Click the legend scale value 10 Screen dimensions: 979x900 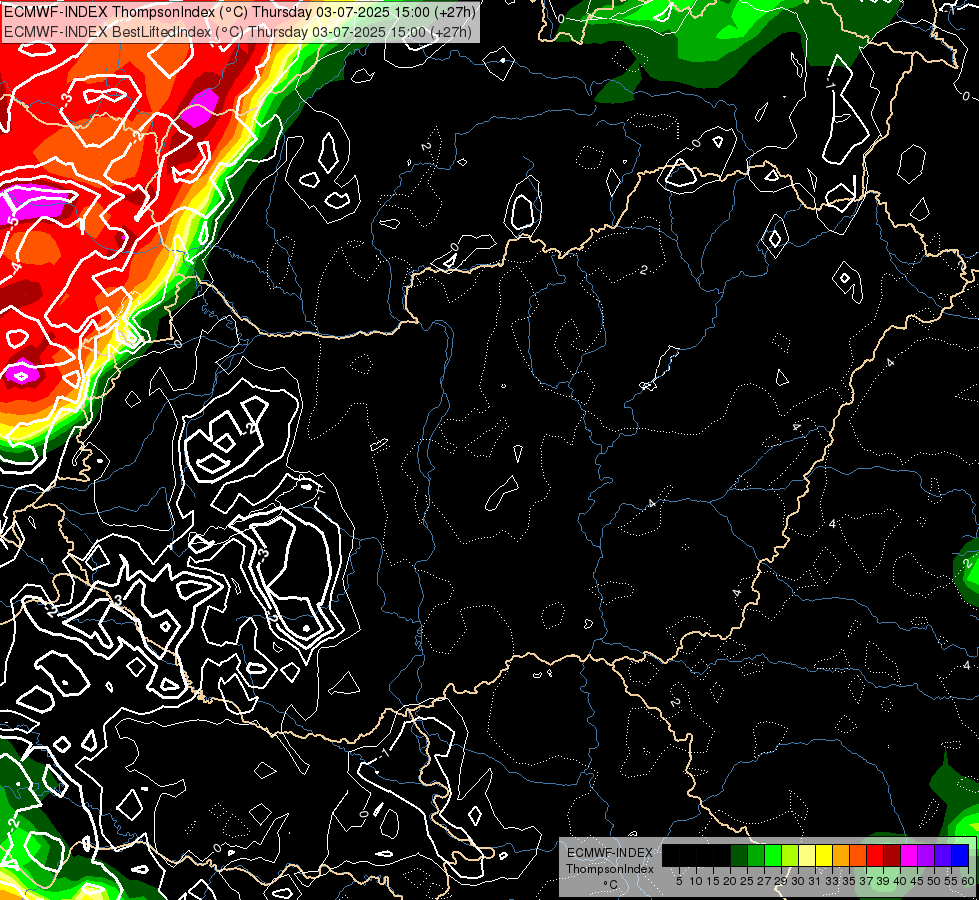[696, 881]
